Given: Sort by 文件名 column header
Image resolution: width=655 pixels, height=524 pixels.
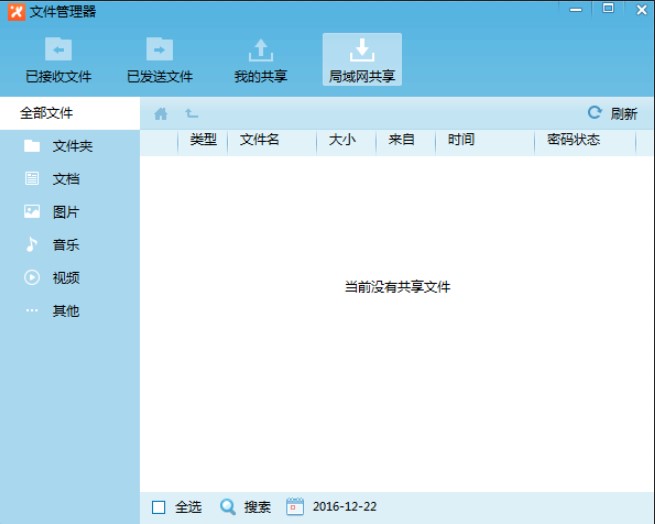Looking at the screenshot, I should pyautogui.click(x=260, y=140).
